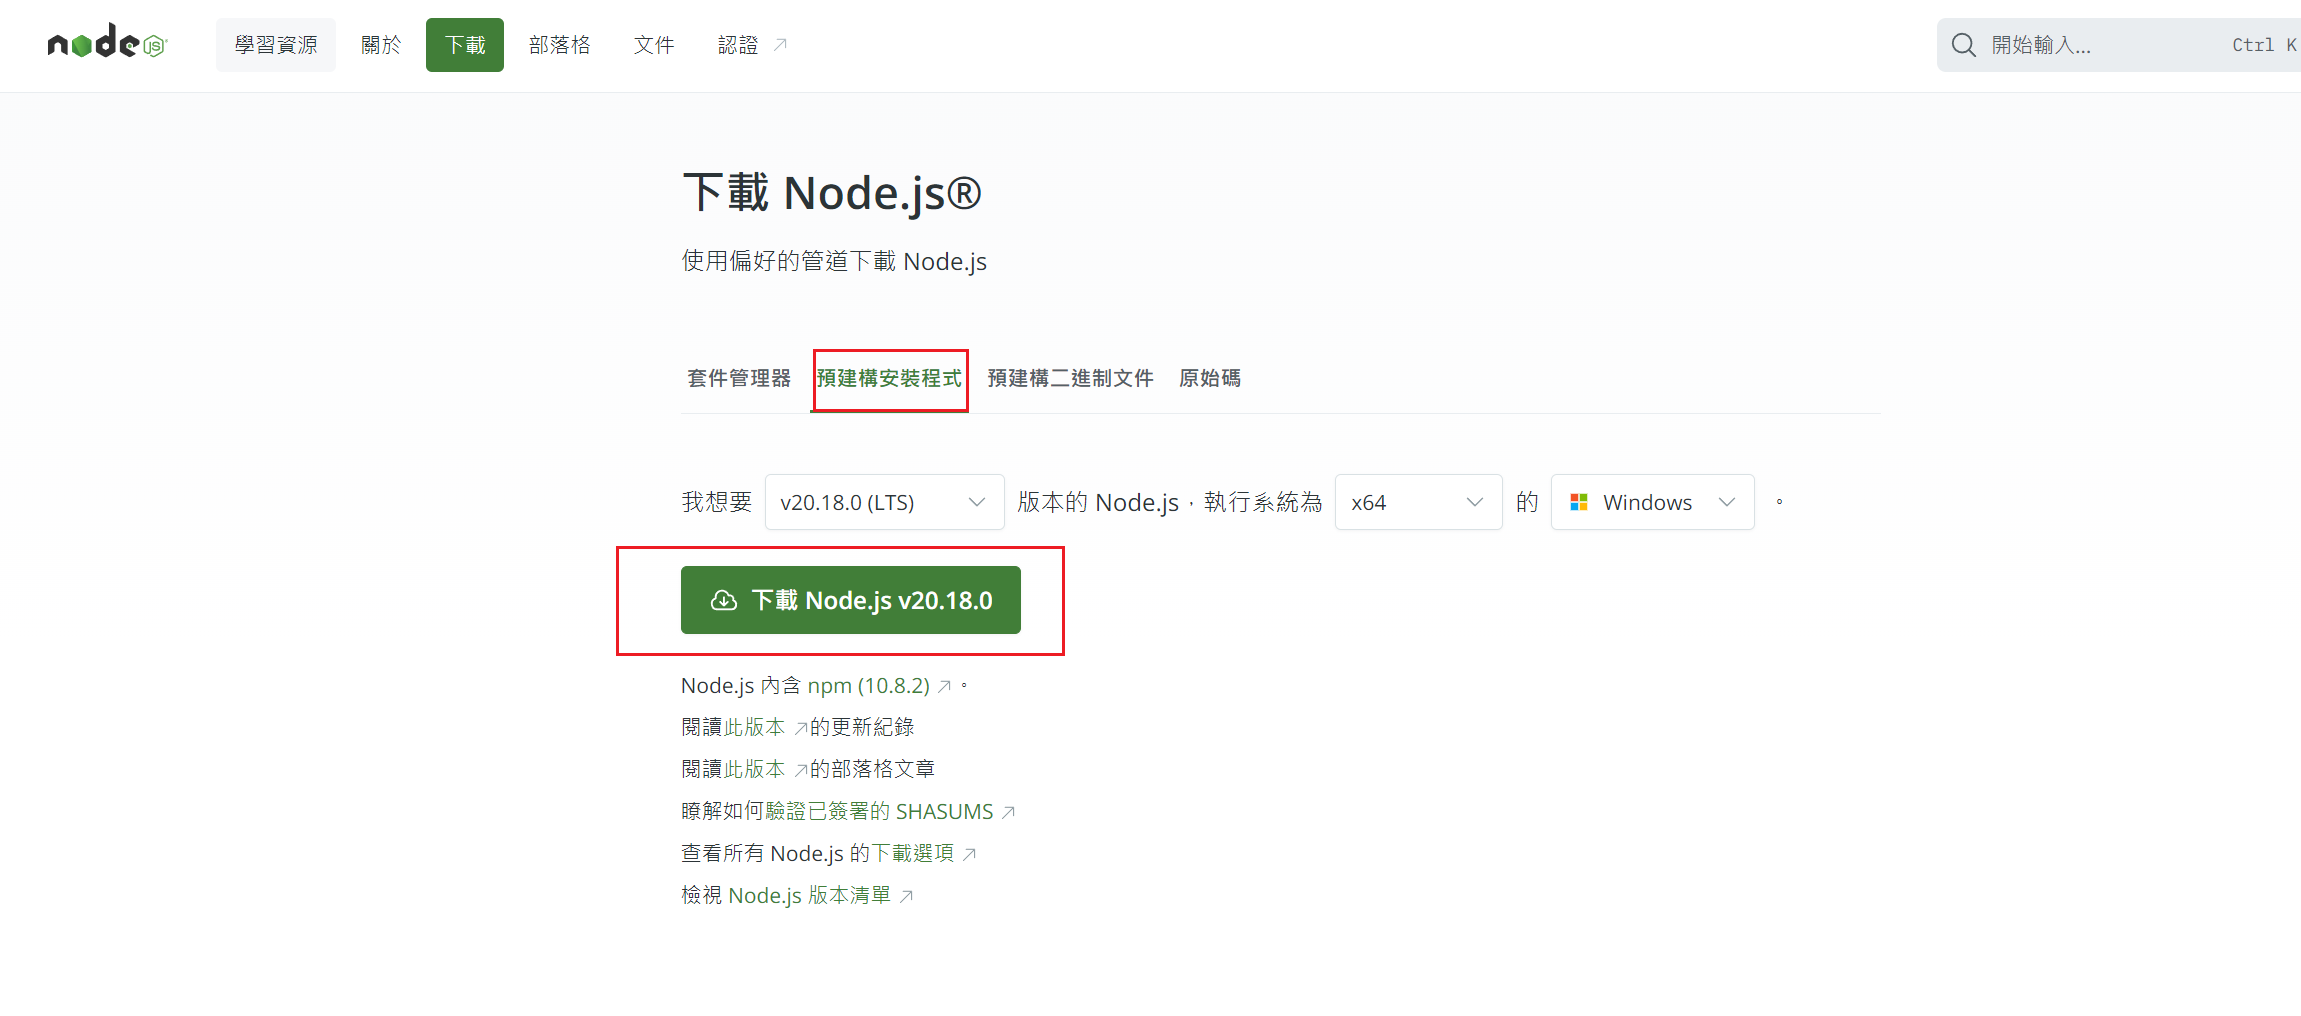
Task: Click the text 我想要
Action: [717, 502]
